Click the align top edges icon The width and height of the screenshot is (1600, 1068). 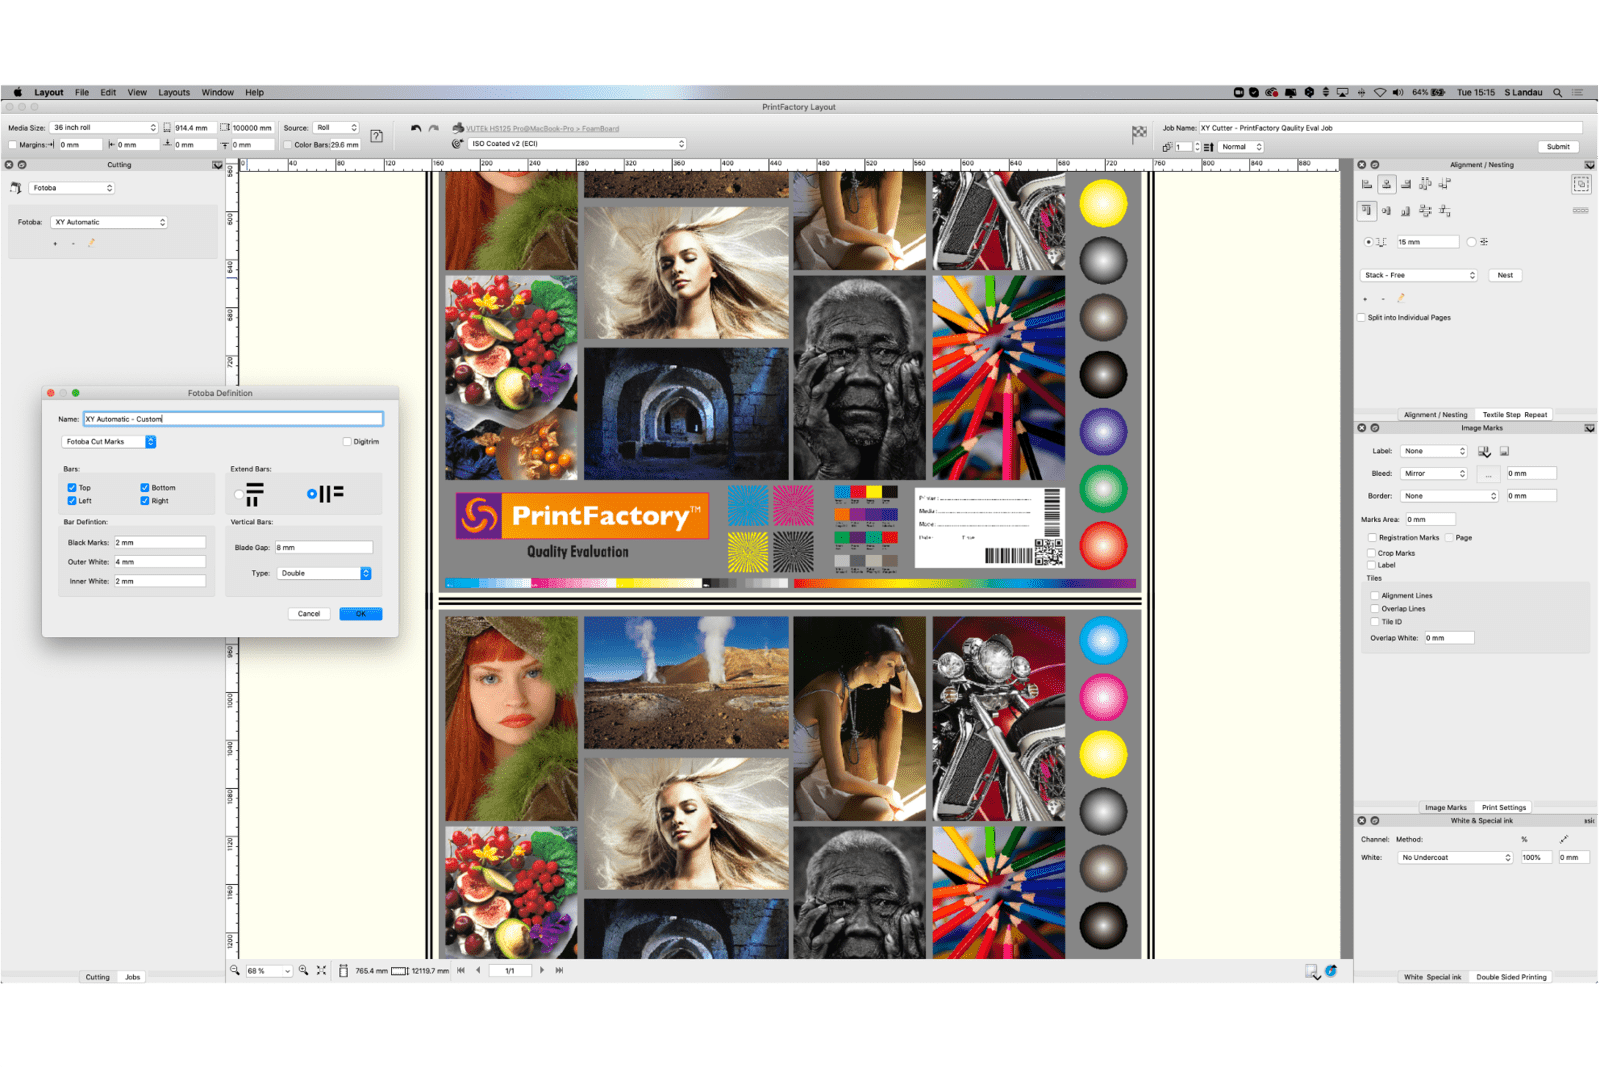(x=1367, y=210)
